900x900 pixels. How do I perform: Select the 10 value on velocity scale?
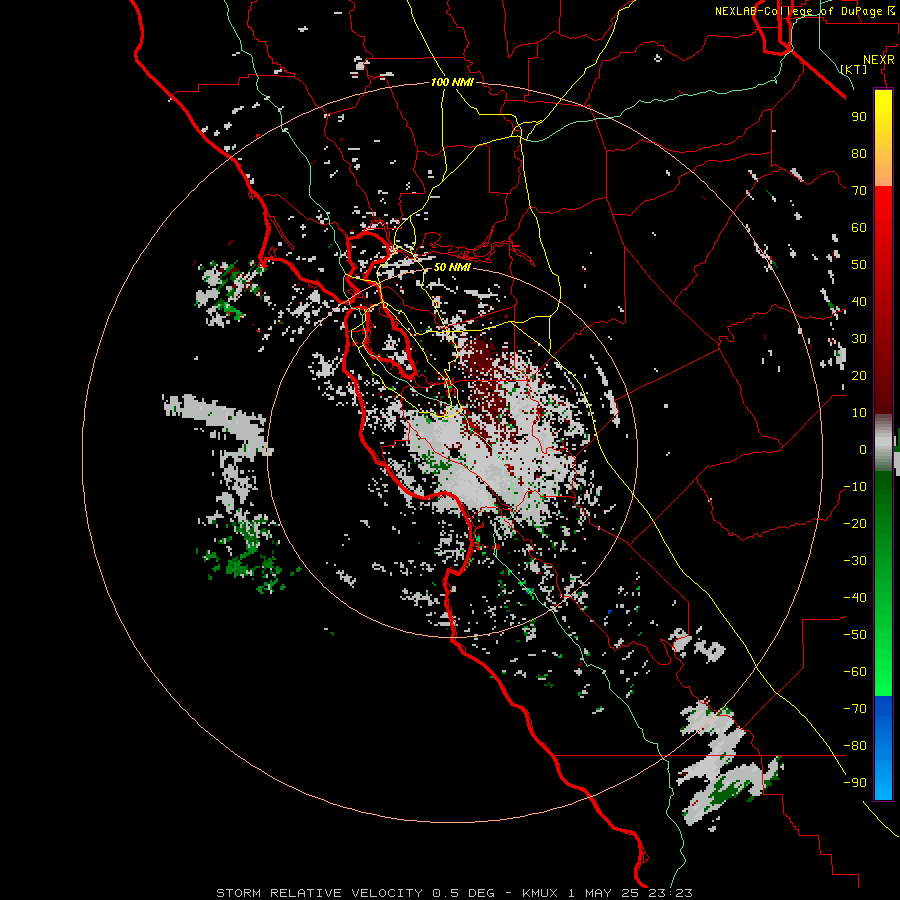point(859,413)
